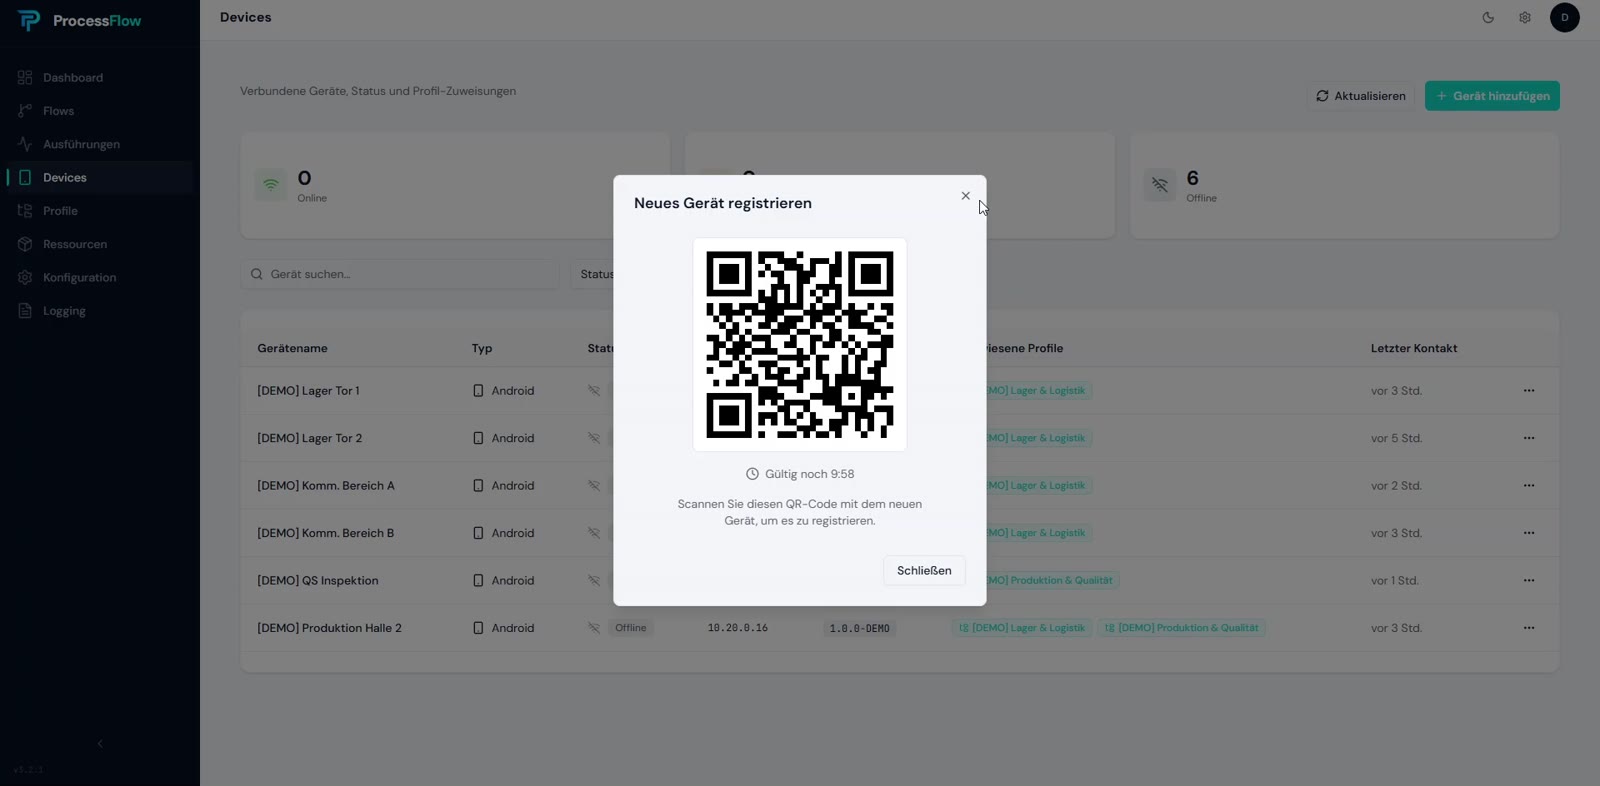Open actions menu for Produktion Halle 2

[x=1529, y=628]
